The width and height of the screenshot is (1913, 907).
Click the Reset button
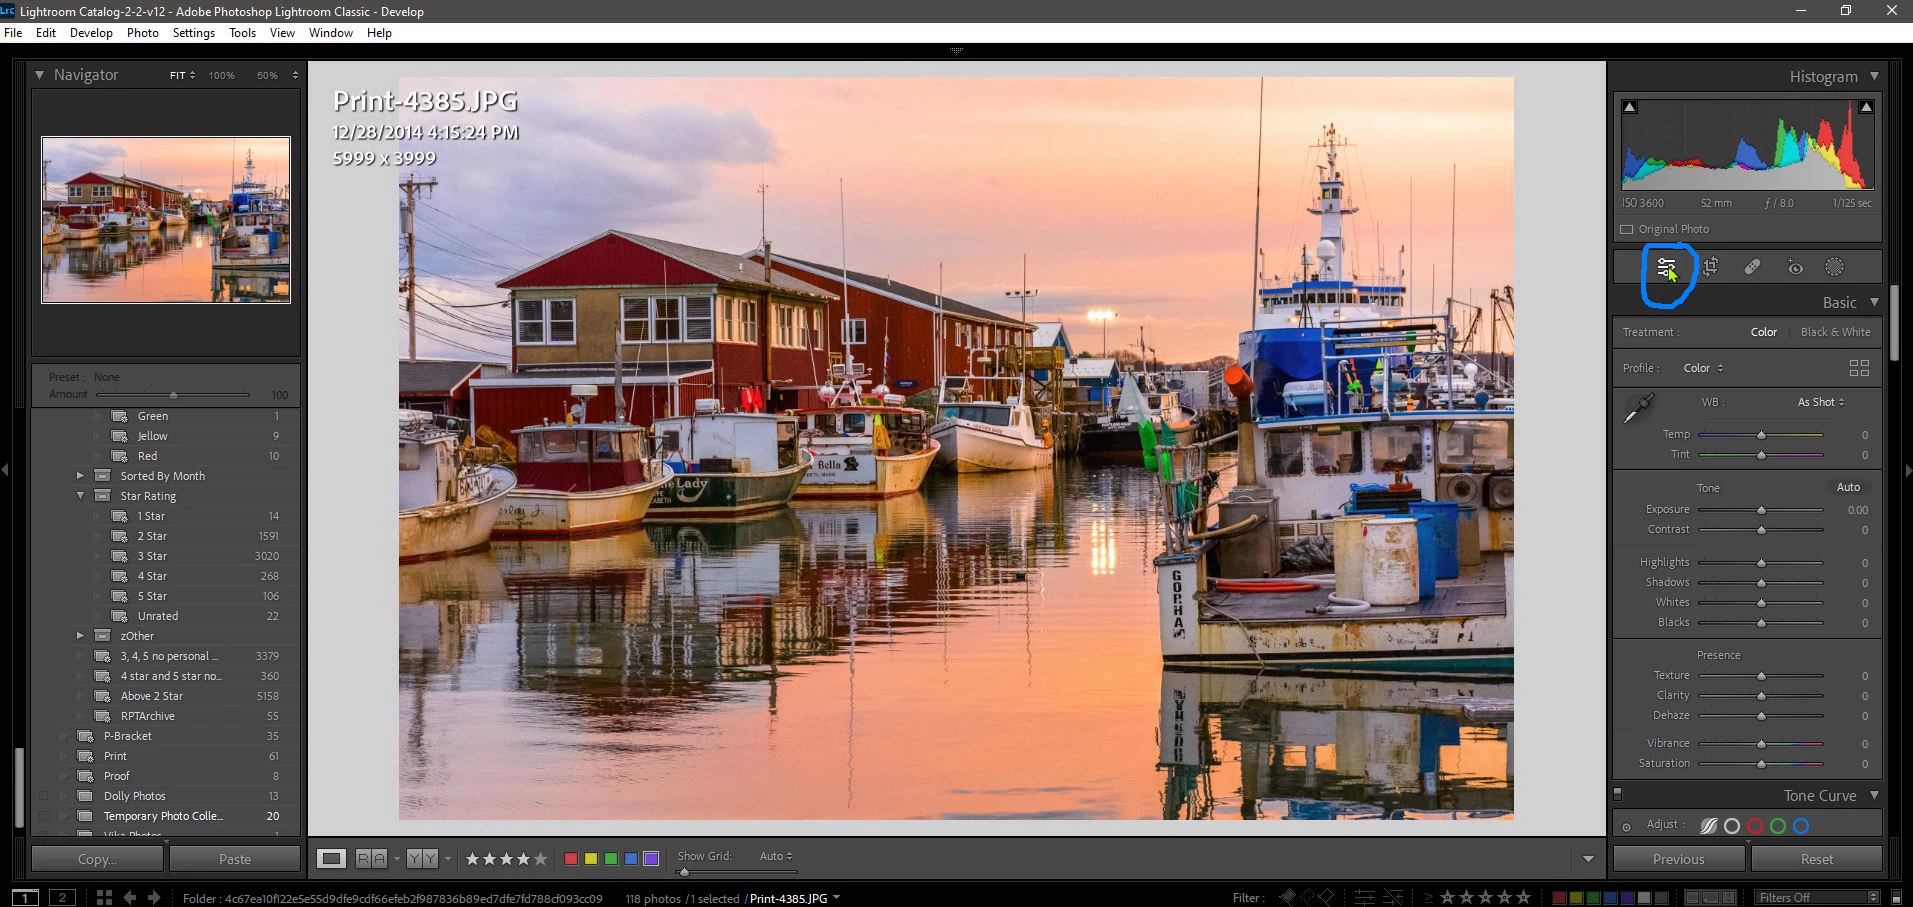point(1817,859)
